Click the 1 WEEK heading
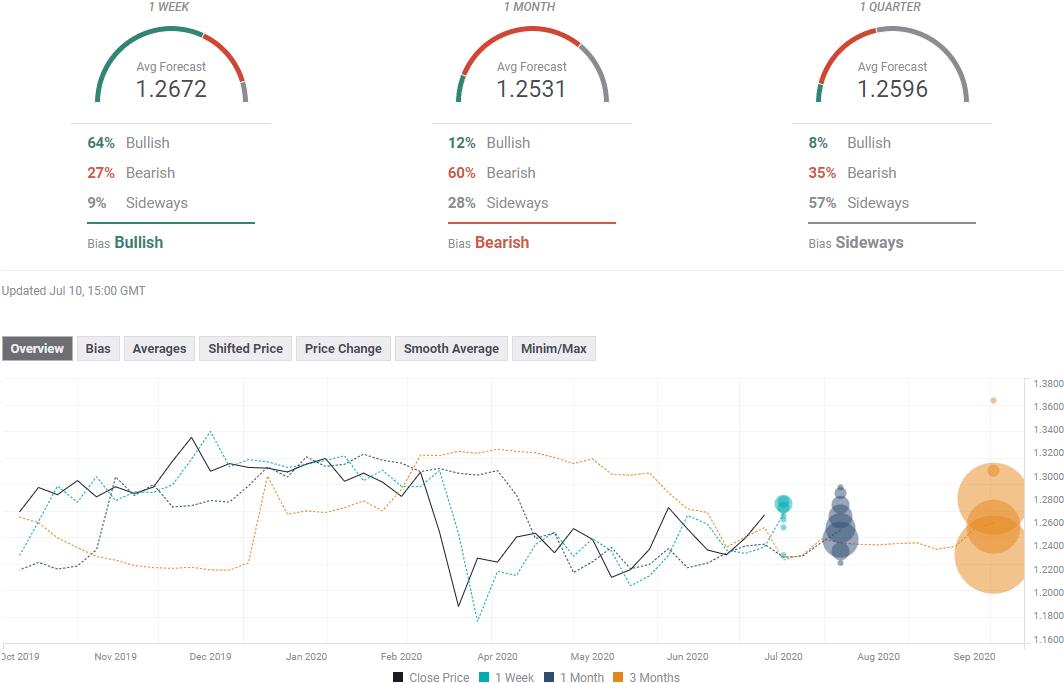This screenshot has width=1064, height=683. (169, 7)
